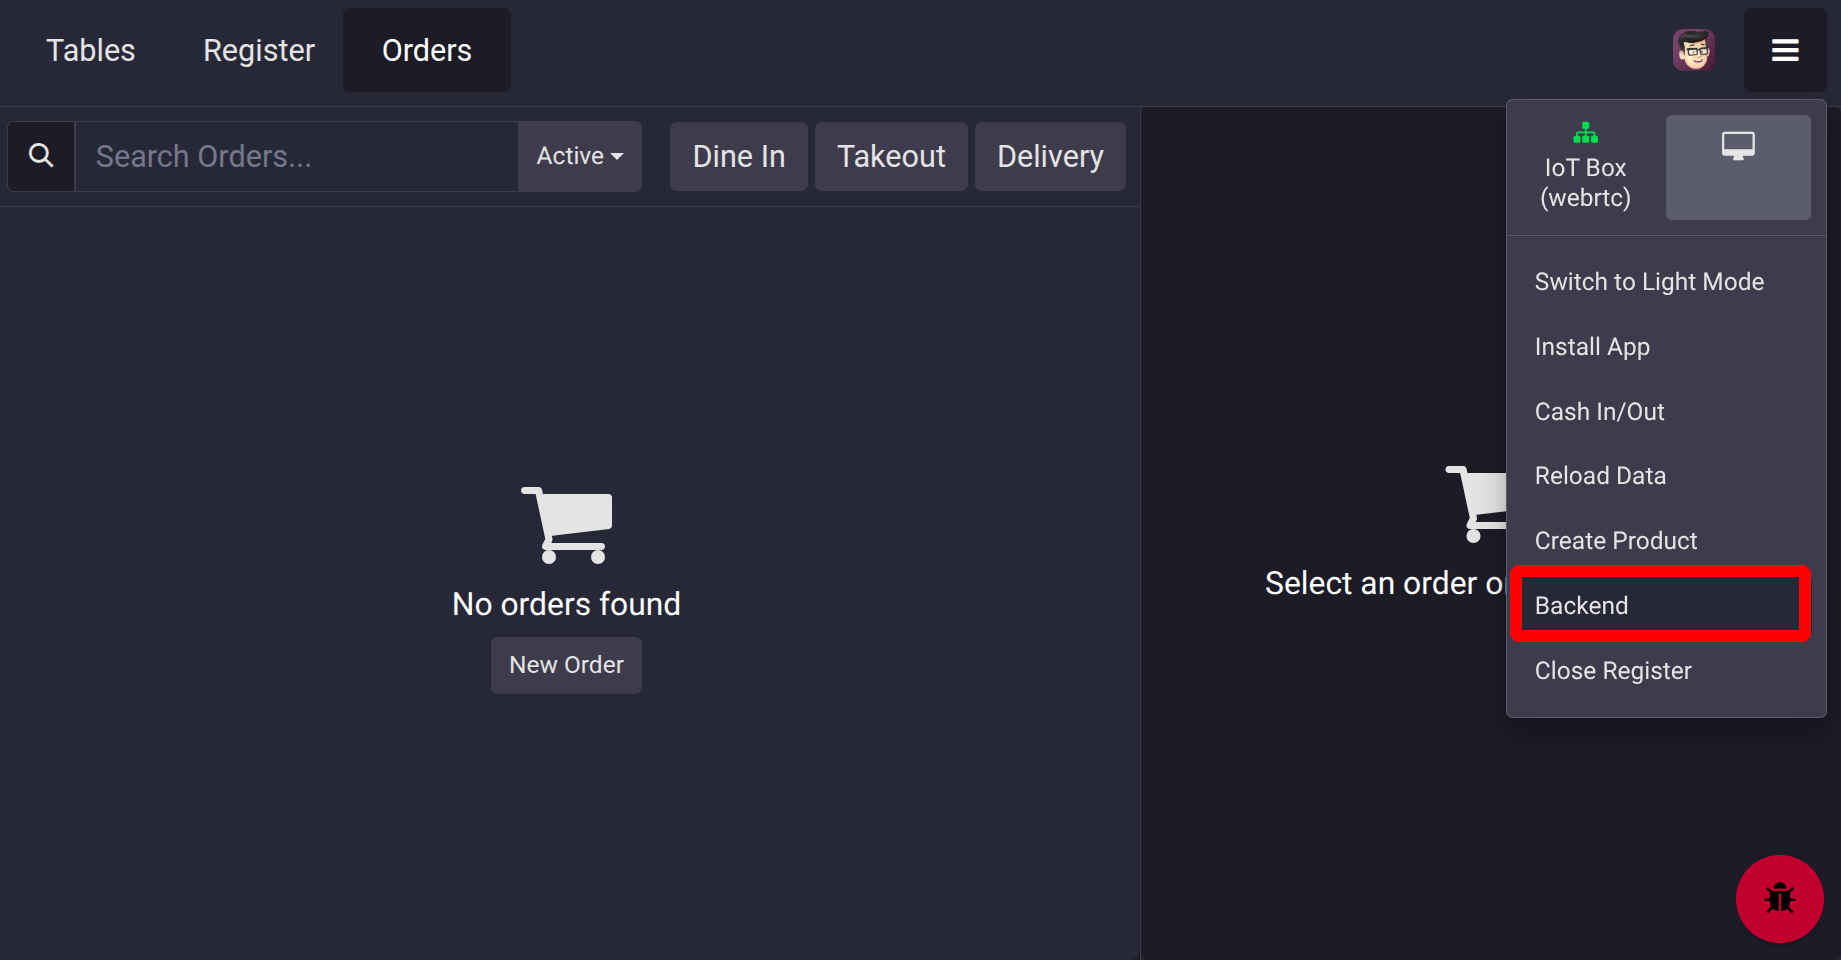Choose Close Register menu item
1841x960 pixels.
coord(1613,671)
